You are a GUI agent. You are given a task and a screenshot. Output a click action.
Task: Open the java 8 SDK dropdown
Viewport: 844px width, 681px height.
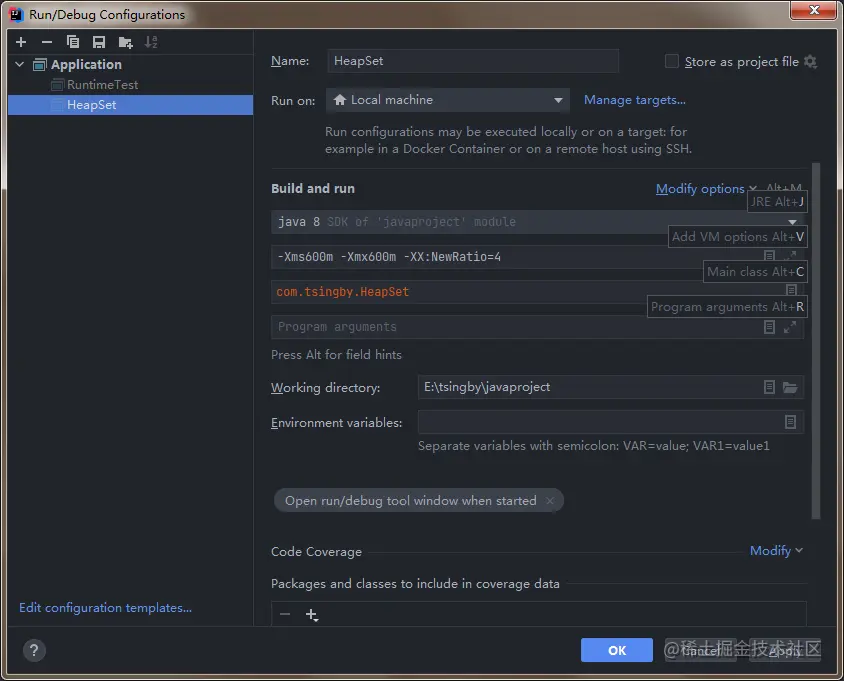(537, 222)
